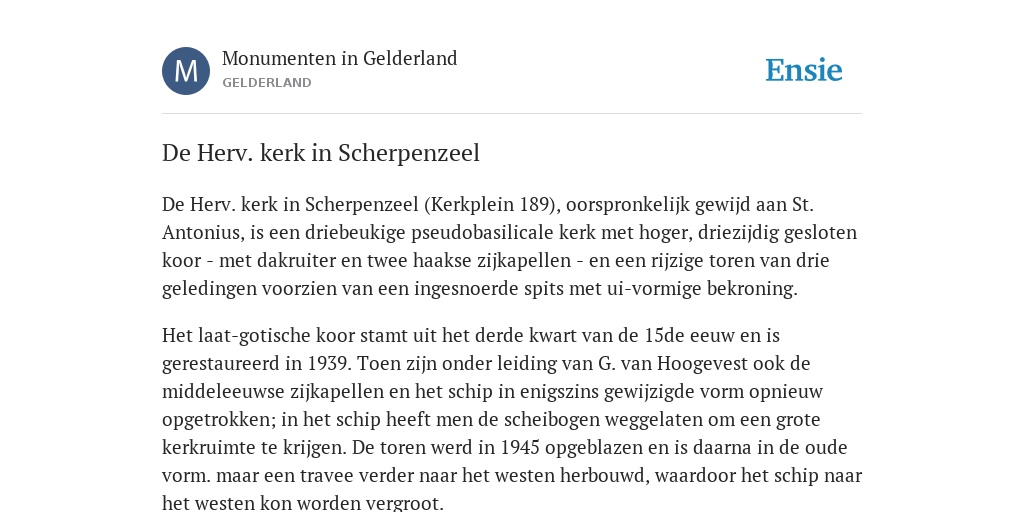The width and height of the screenshot is (1024, 512).
Task: Click the title De Herv. kerk in Scherpenzeel
Action: point(321,153)
